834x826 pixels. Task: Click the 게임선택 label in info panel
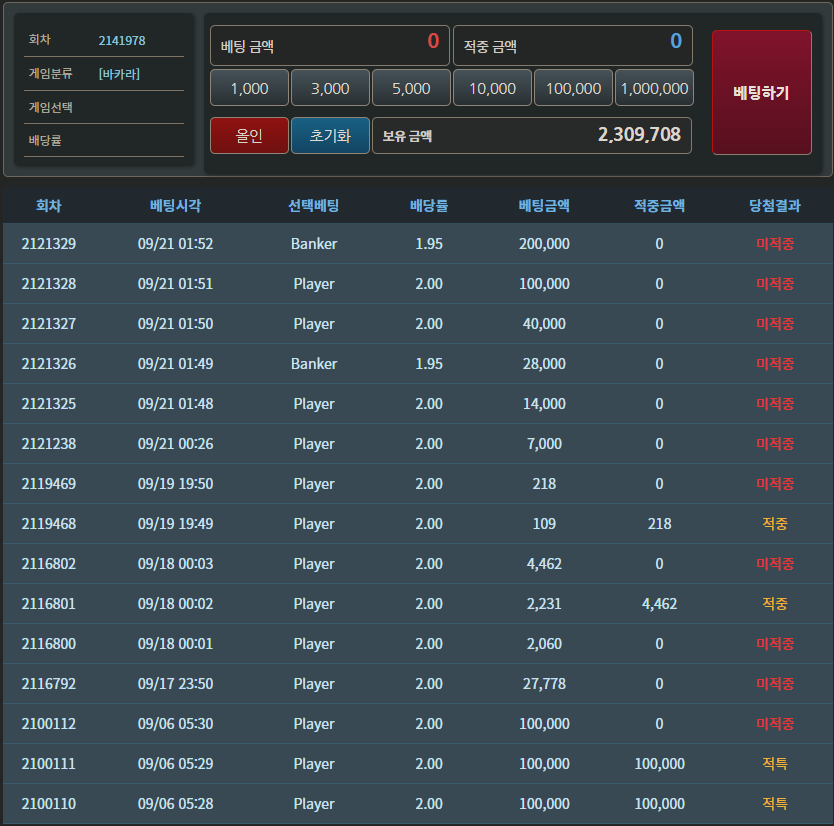(x=51, y=107)
